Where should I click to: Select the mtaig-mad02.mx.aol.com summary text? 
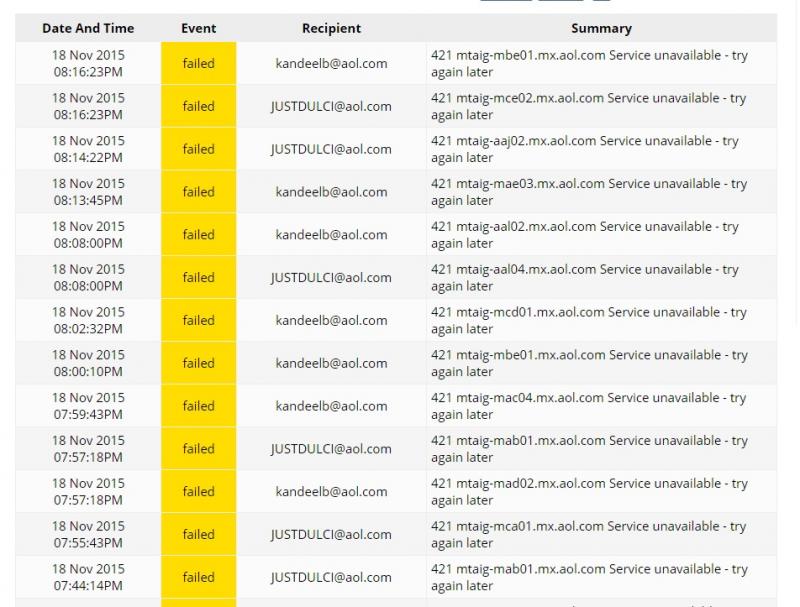tap(588, 491)
